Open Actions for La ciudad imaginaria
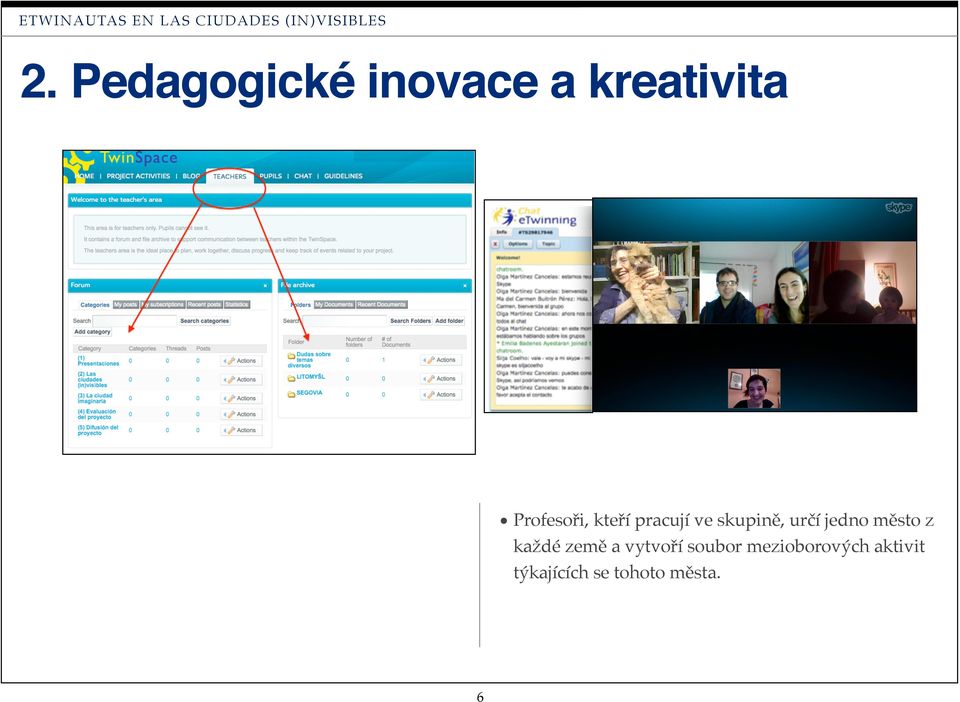The image size is (960, 702). point(241,398)
